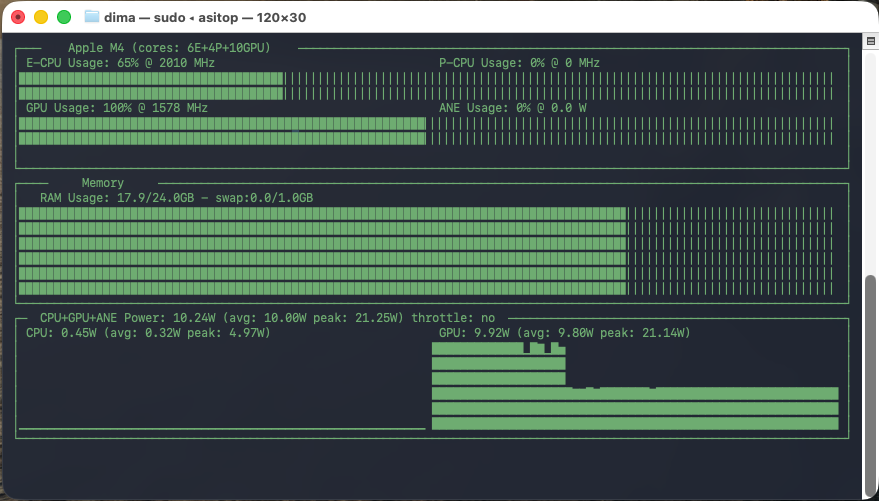Click the green RAM usage bar
This screenshot has height=501, width=879.
(x=322, y=251)
